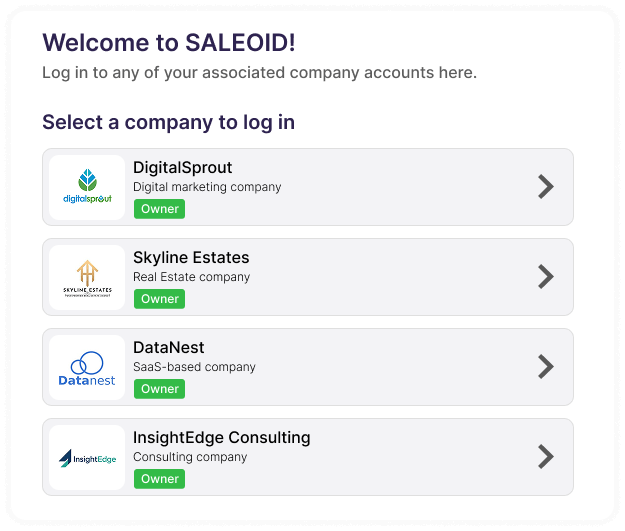Click the Datanest circles logo
This screenshot has height=531, width=625.
87,367
